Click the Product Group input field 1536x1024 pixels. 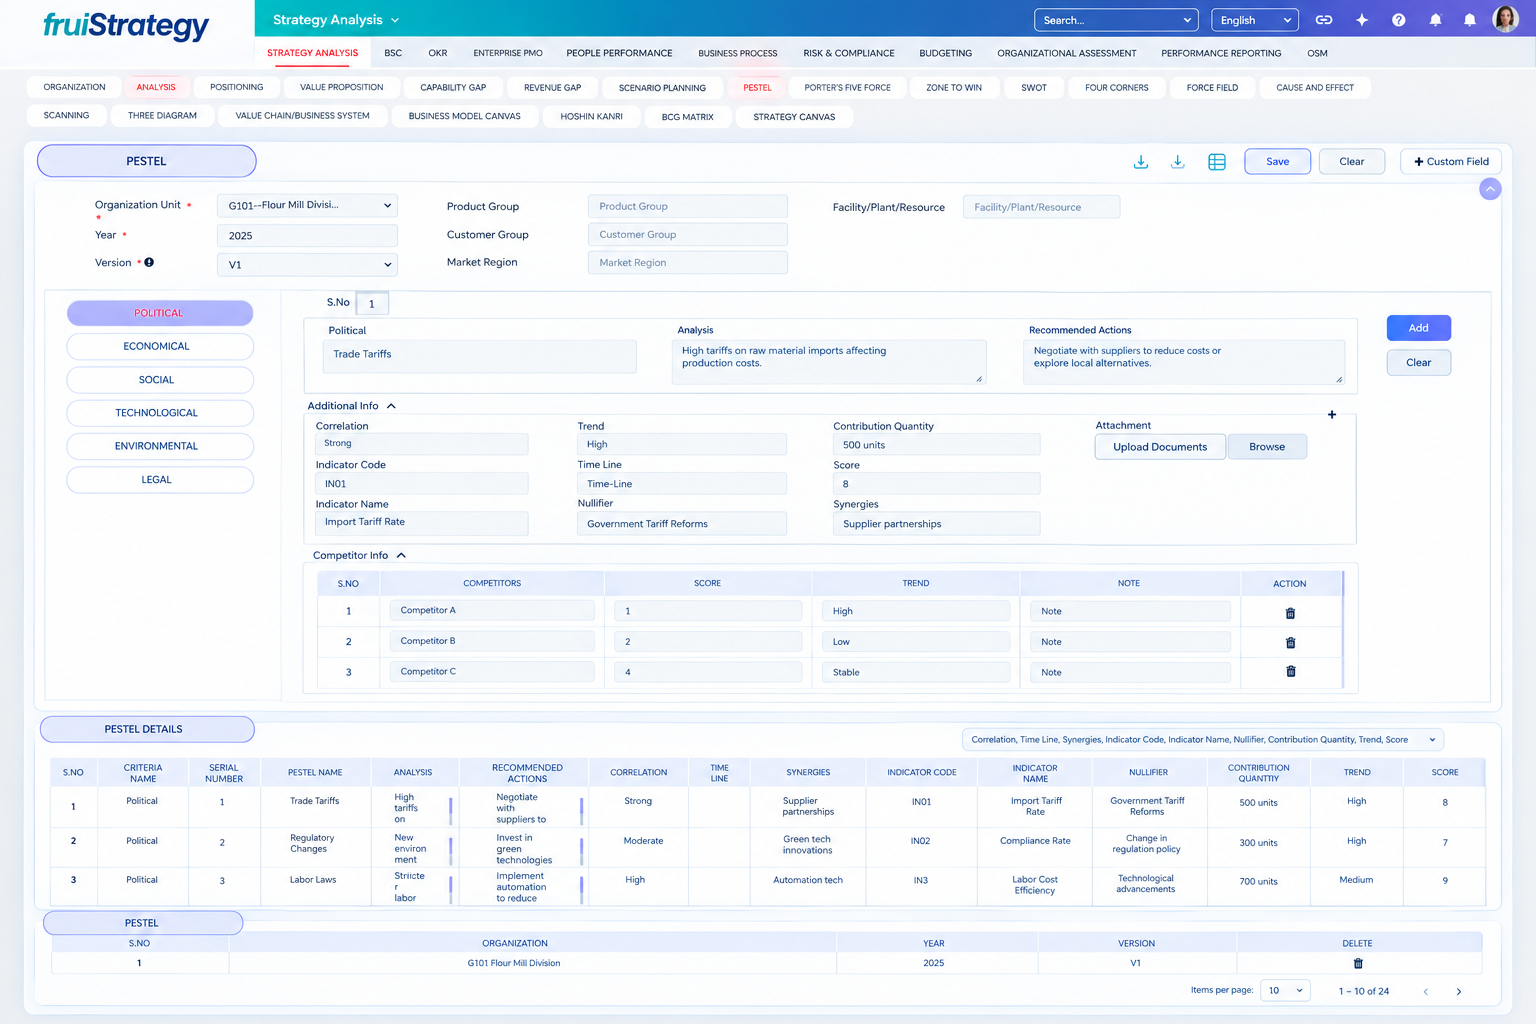click(688, 207)
